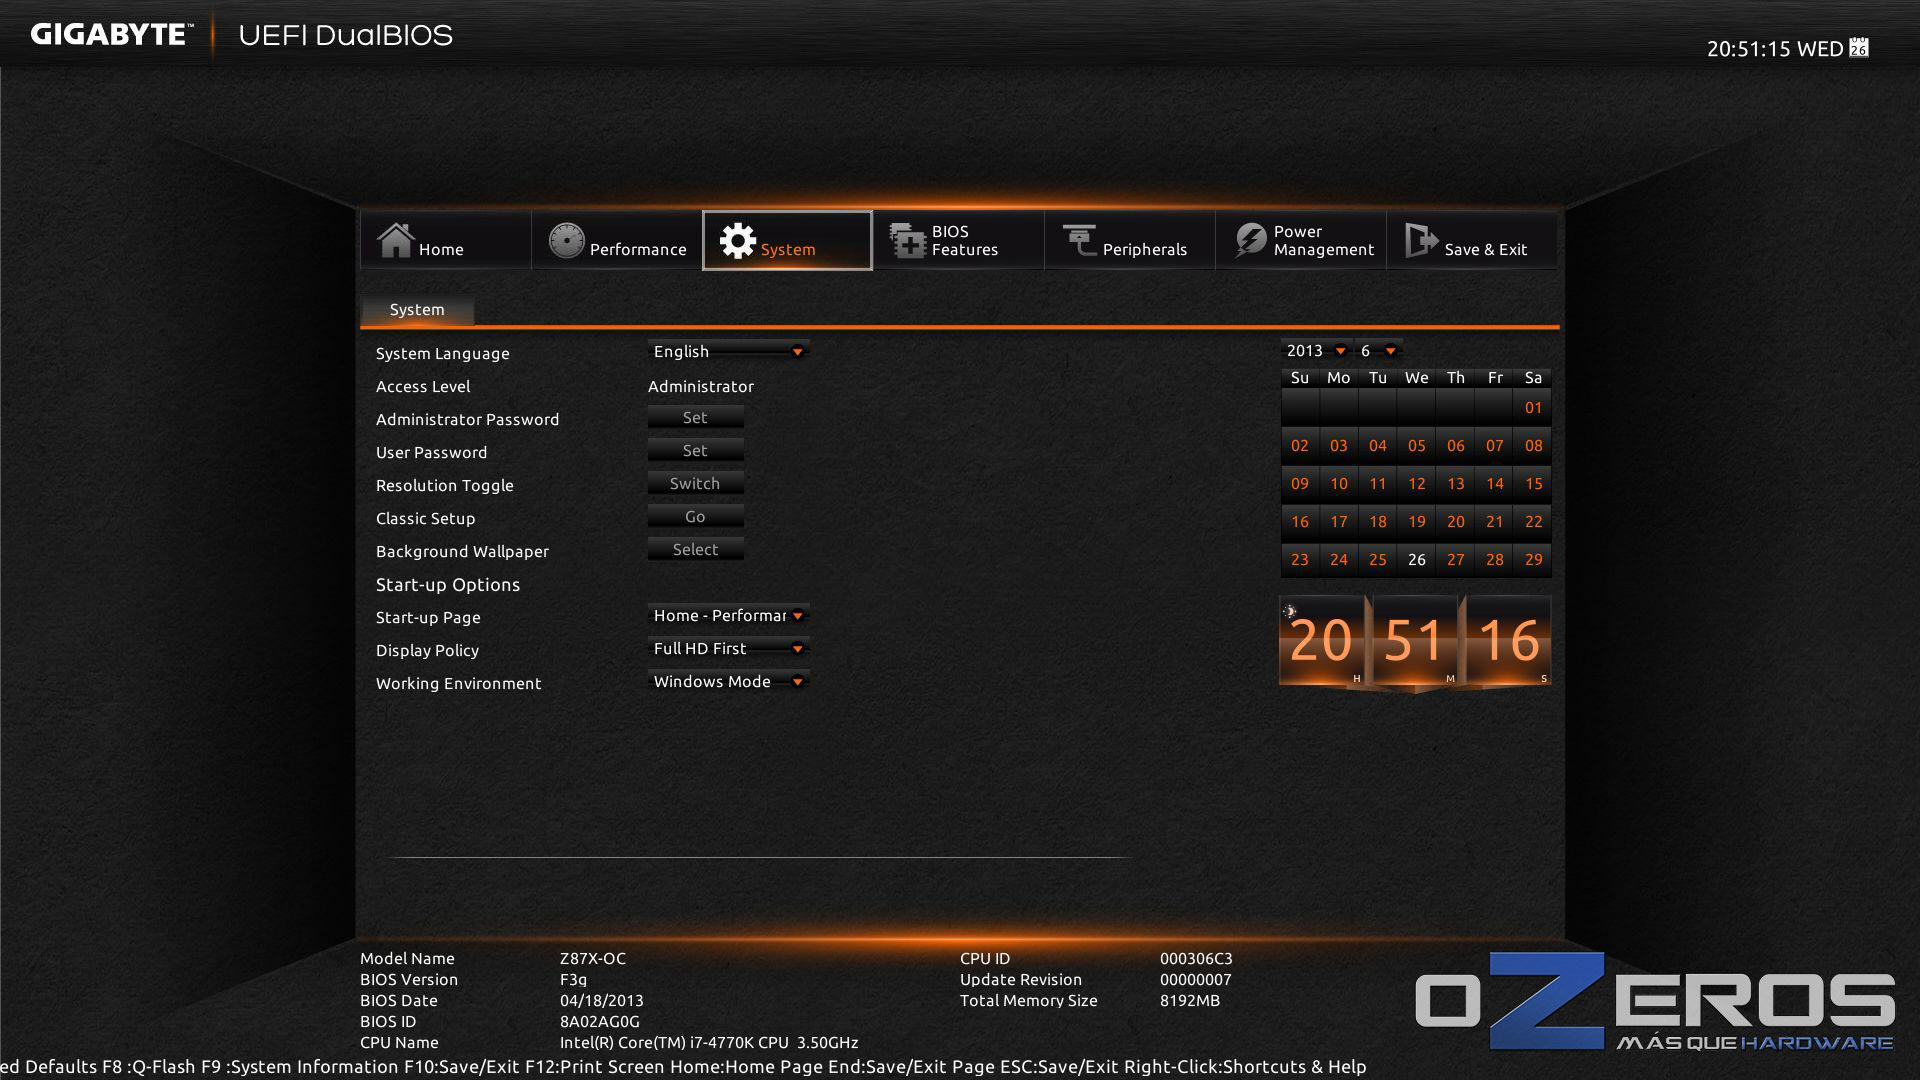Click Go for Classic Setup

tap(695, 516)
